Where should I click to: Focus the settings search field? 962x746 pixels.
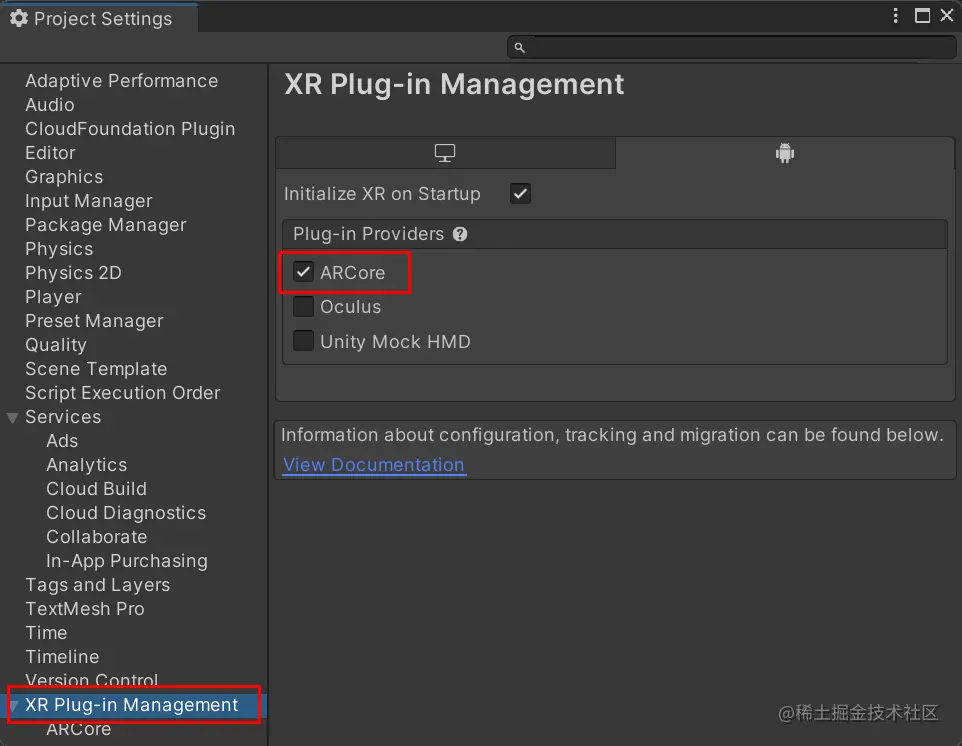(731, 47)
